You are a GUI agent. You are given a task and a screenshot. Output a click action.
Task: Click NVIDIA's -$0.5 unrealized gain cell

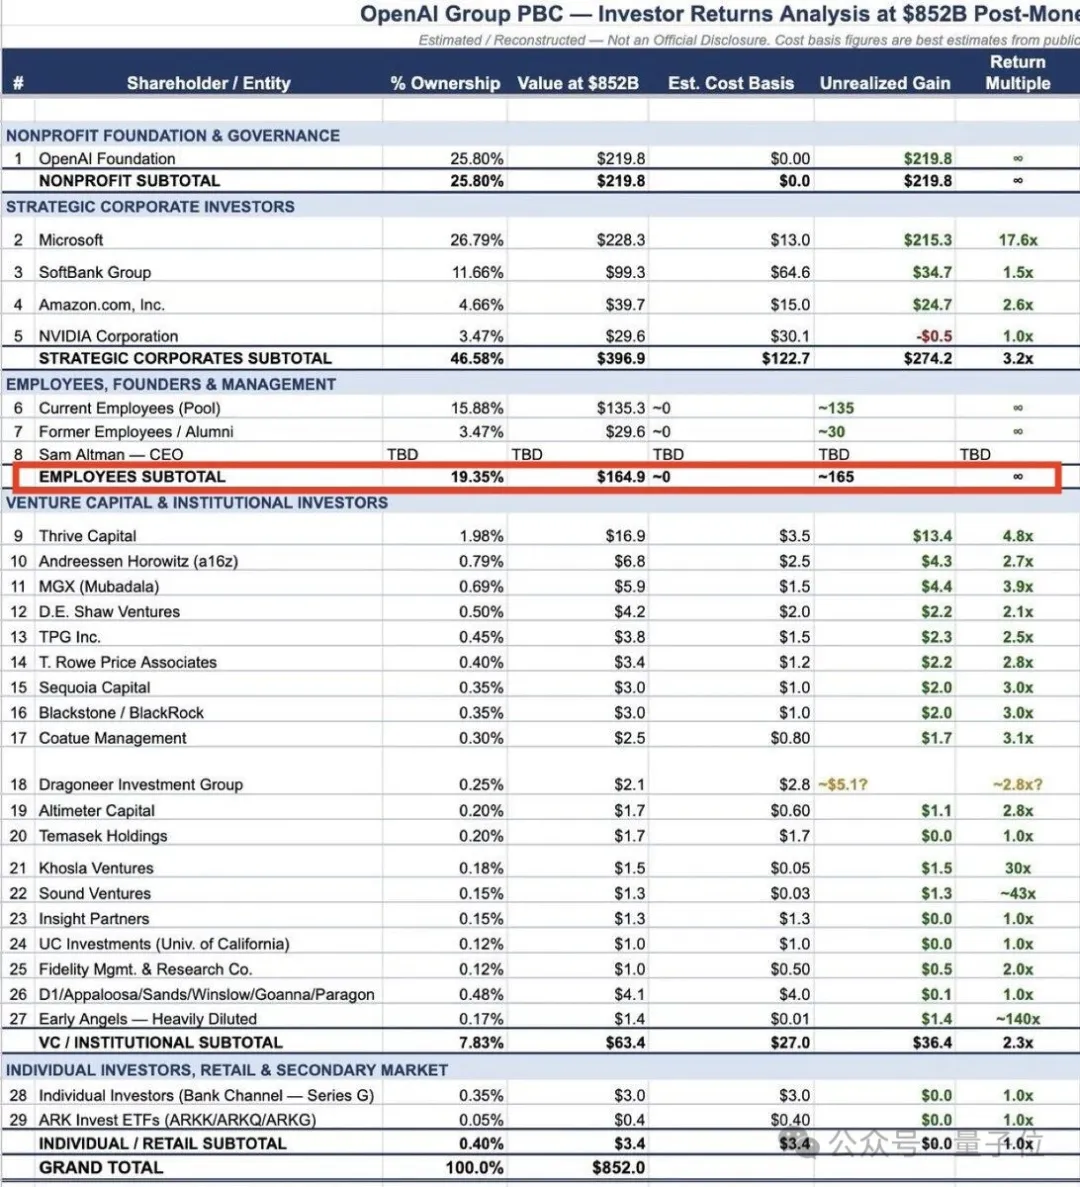(933, 336)
